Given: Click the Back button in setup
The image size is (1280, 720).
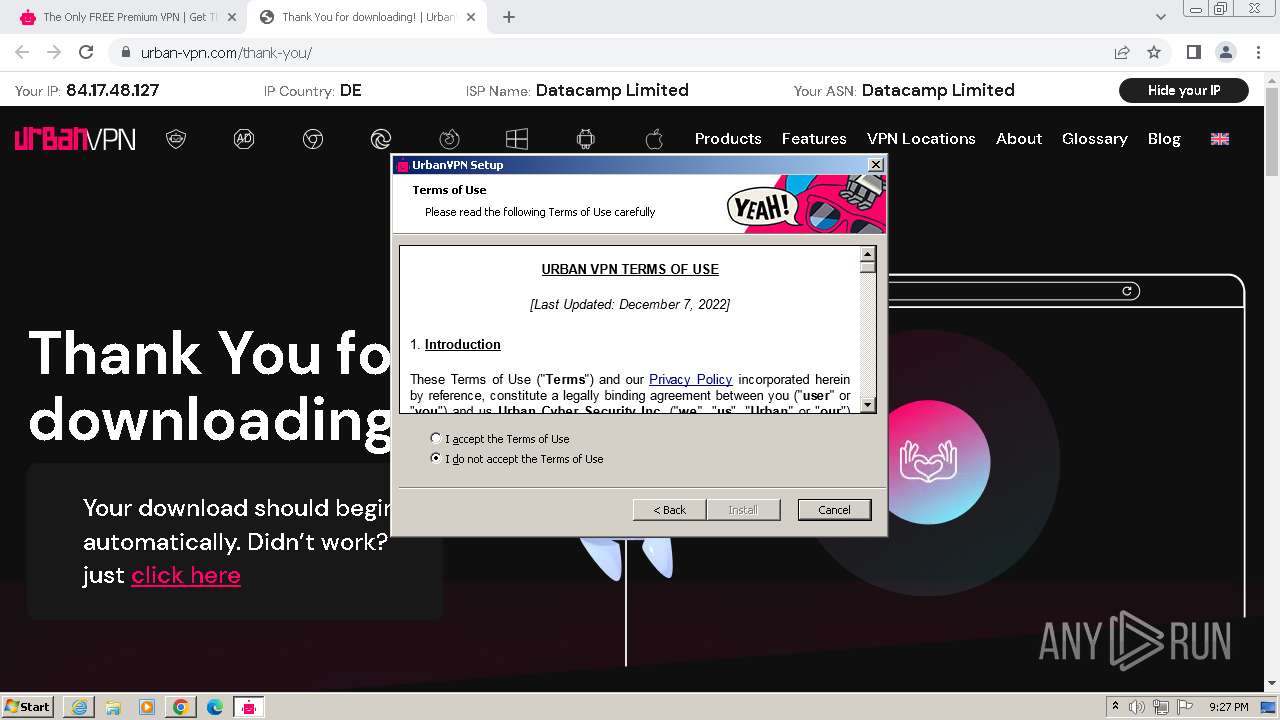Looking at the screenshot, I should pos(669,510).
